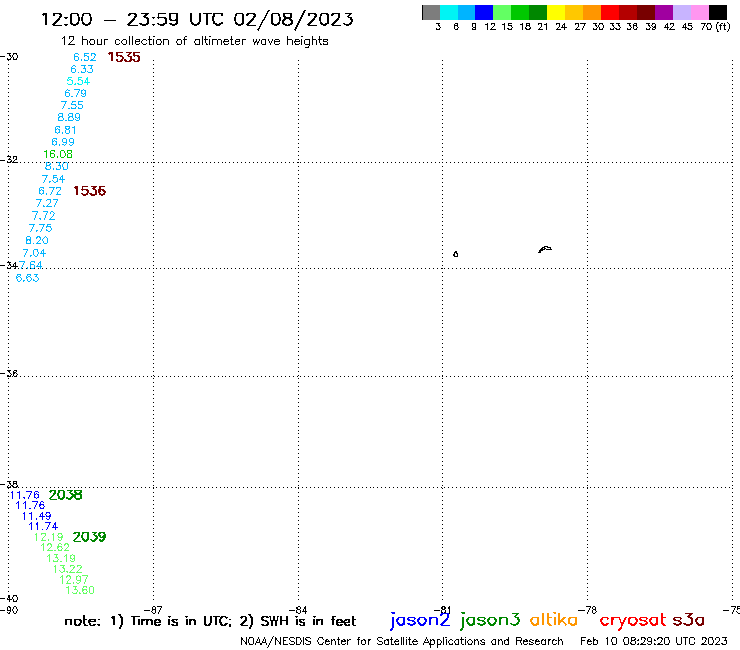This screenshot has height=650, width=740.
Task: Select the green timestamp label '2038'
Action: (66, 495)
